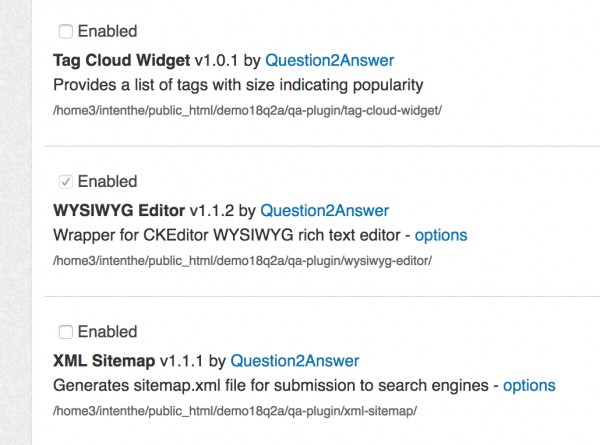Click the Enabled label above XML Sitemap
This screenshot has width=600, height=445.
(x=107, y=332)
